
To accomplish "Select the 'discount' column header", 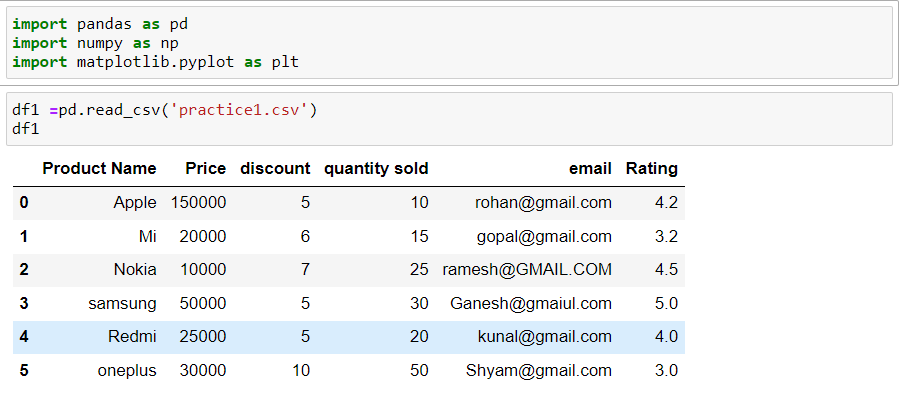I will click(275, 168).
